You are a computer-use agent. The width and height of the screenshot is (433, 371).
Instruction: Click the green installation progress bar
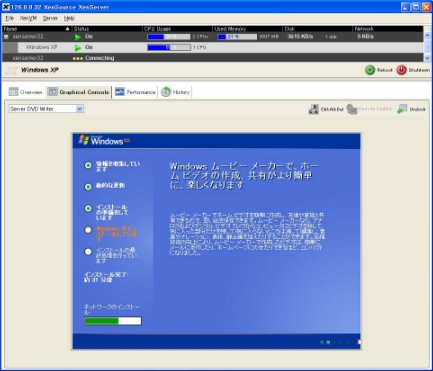(x=113, y=321)
